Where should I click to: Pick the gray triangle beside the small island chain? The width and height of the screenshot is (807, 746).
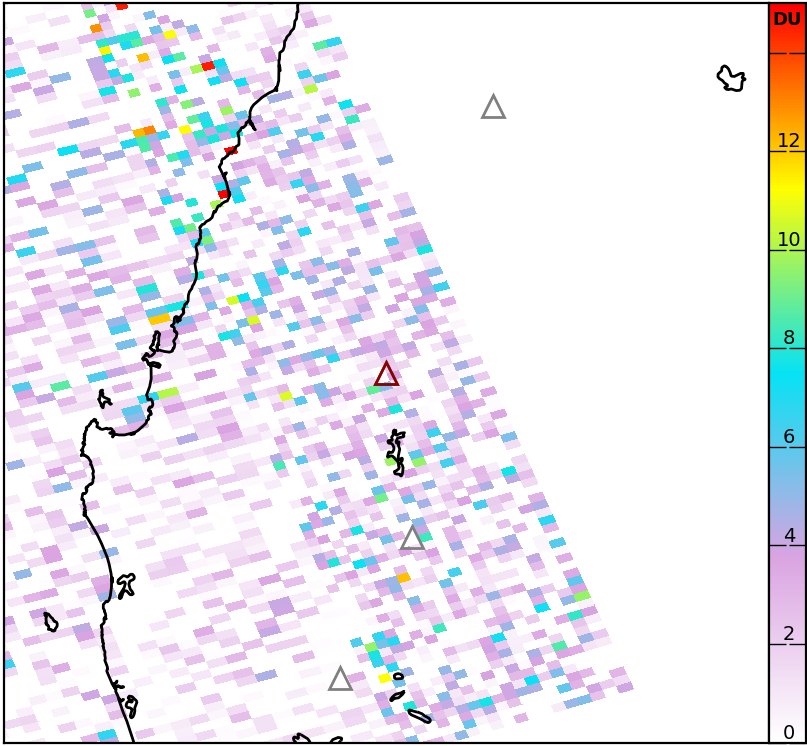pos(340,679)
